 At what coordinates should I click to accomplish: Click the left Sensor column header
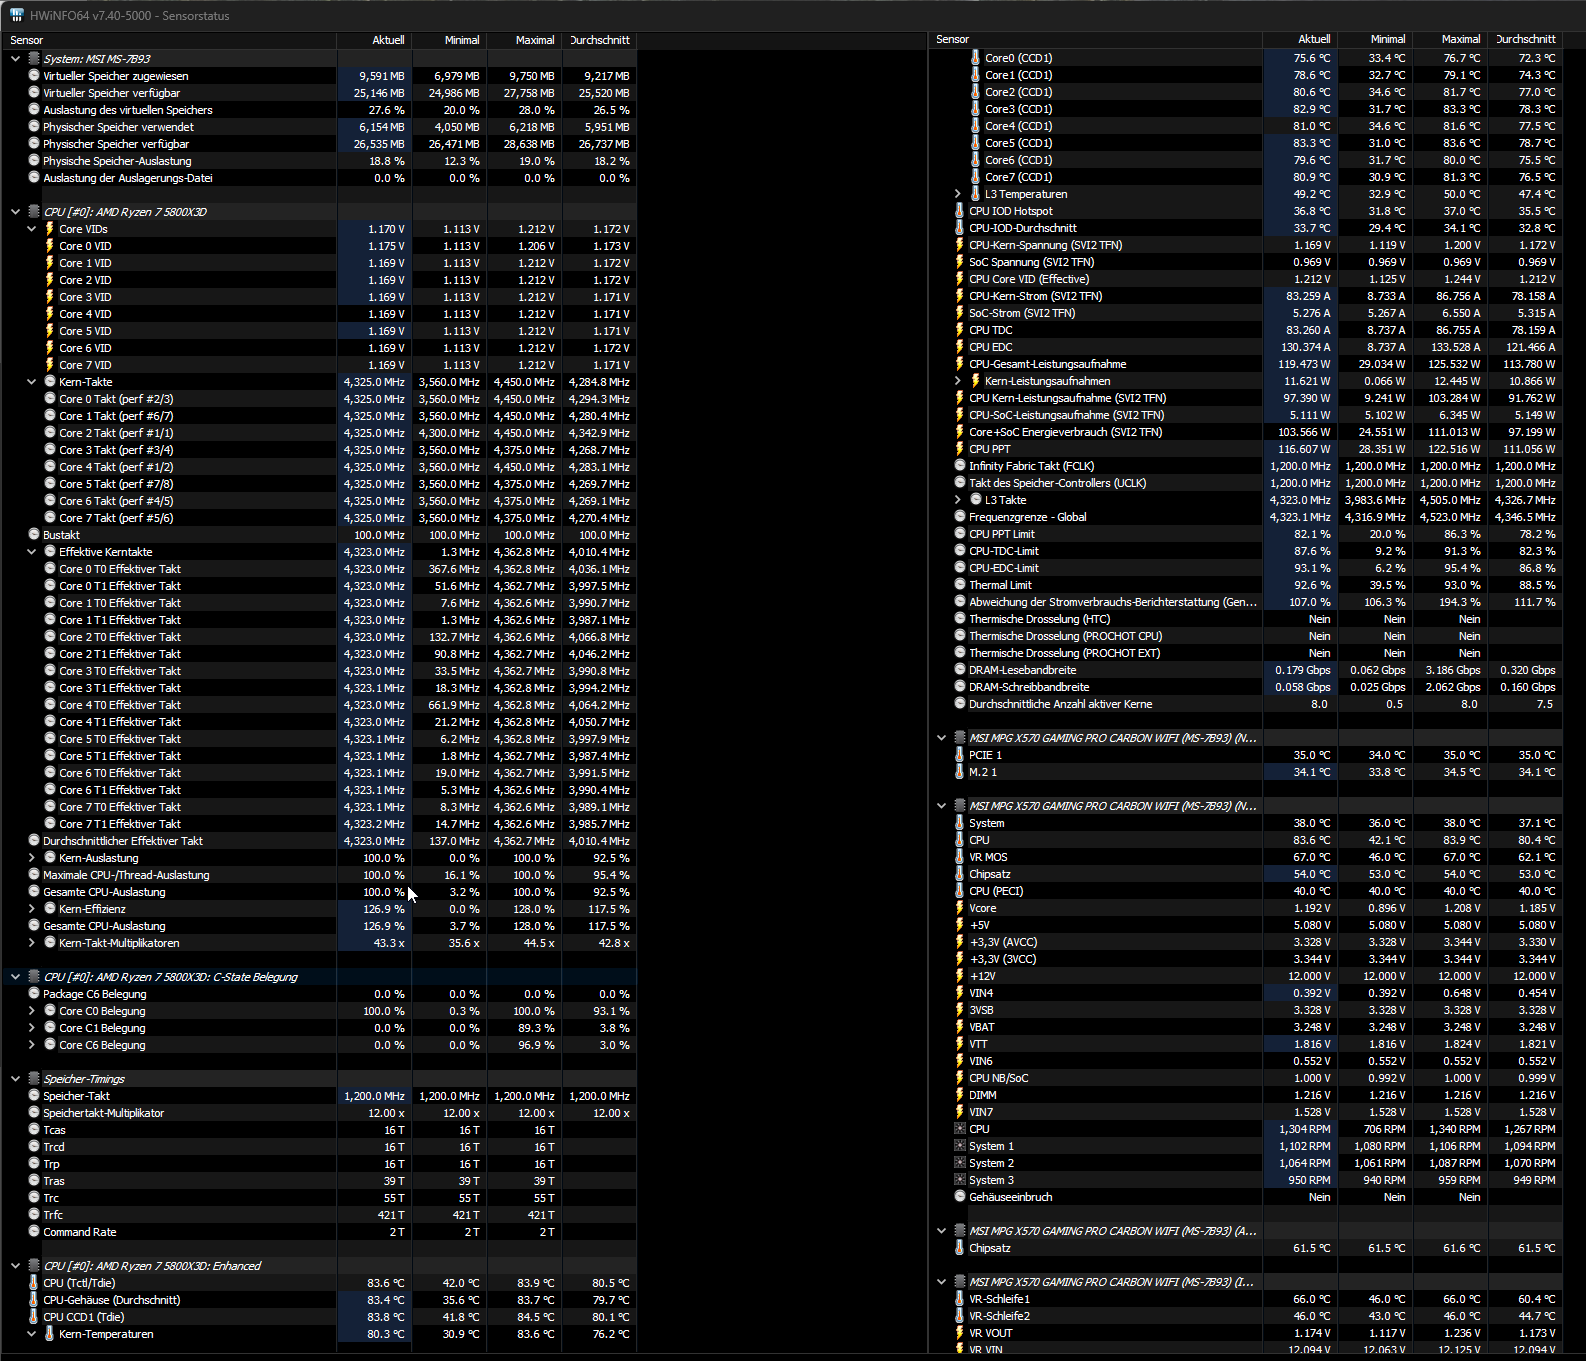pos(170,40)
